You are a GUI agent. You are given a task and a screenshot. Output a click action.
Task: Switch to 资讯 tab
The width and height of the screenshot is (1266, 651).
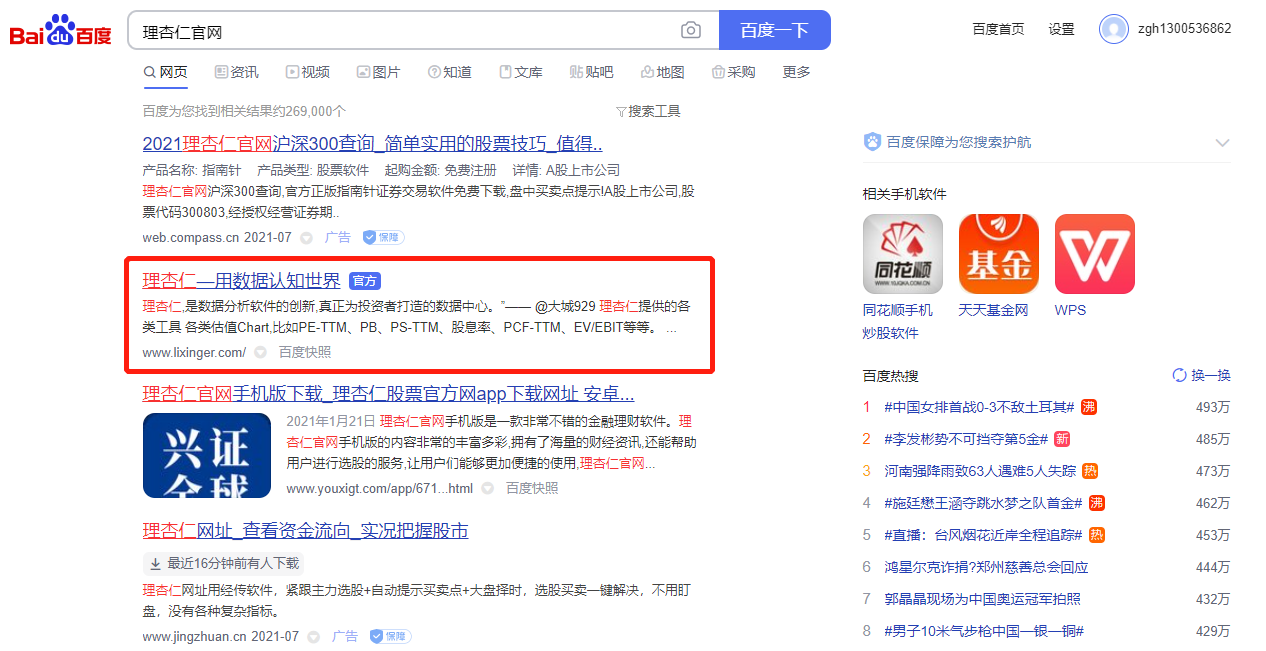(236, 72)
